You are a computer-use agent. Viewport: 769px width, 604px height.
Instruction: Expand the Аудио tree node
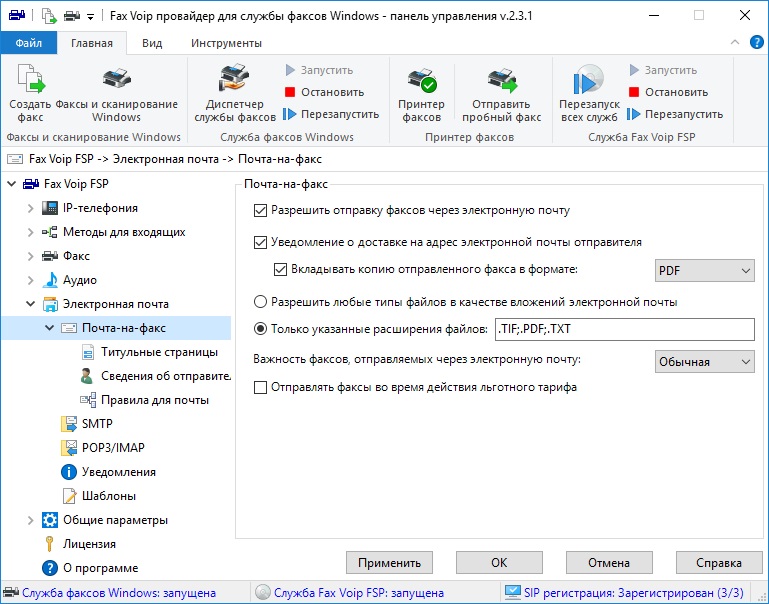[x=30, y=280]
